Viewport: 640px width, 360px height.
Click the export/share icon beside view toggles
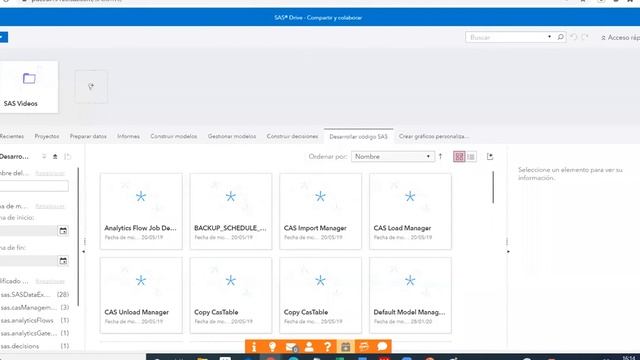click(x=490, y=156)
